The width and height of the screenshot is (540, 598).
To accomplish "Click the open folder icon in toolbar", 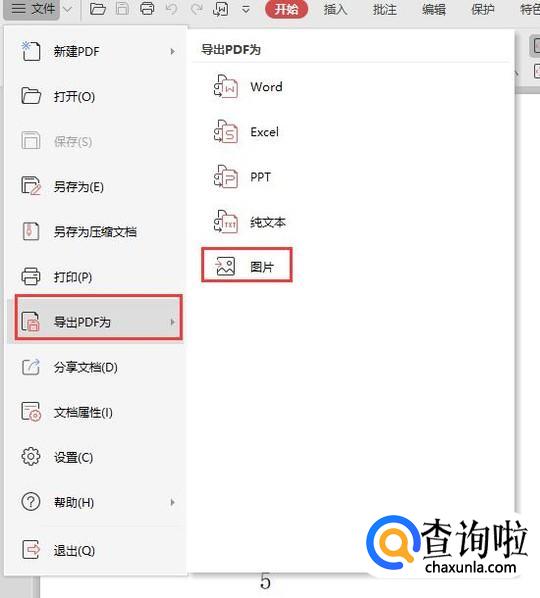I will point(98,9).
